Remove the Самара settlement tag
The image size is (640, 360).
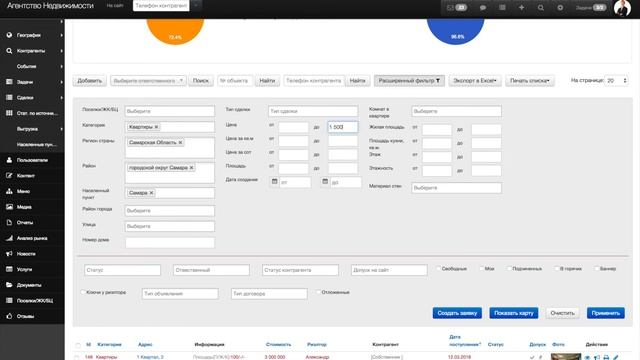coord(151,193)
